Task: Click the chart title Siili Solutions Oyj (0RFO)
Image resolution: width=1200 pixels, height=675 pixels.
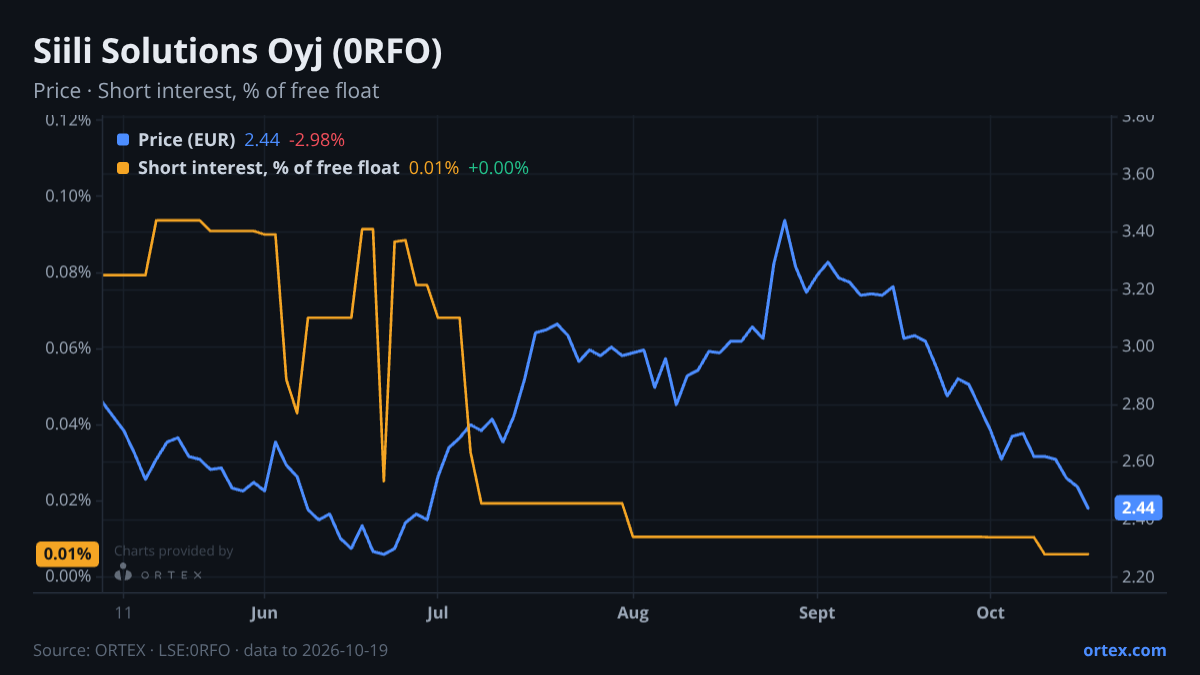Action: (x=238, y=53)
